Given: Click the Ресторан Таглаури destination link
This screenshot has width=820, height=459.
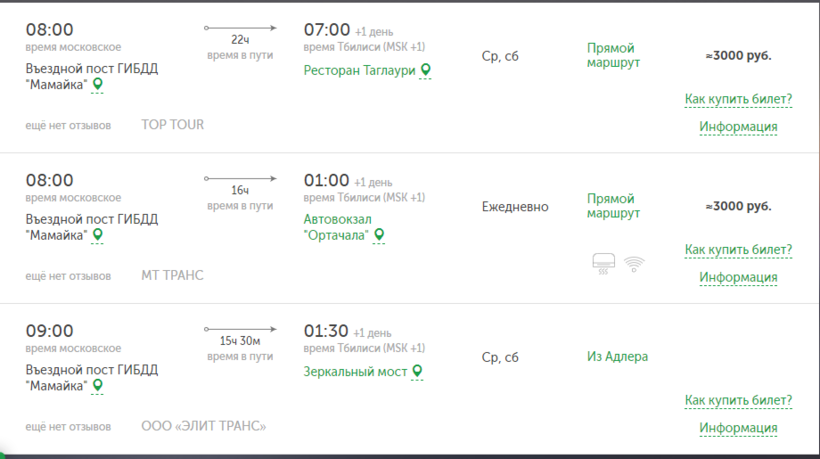Looking at the screenshot, I should (x=361, y=70).
